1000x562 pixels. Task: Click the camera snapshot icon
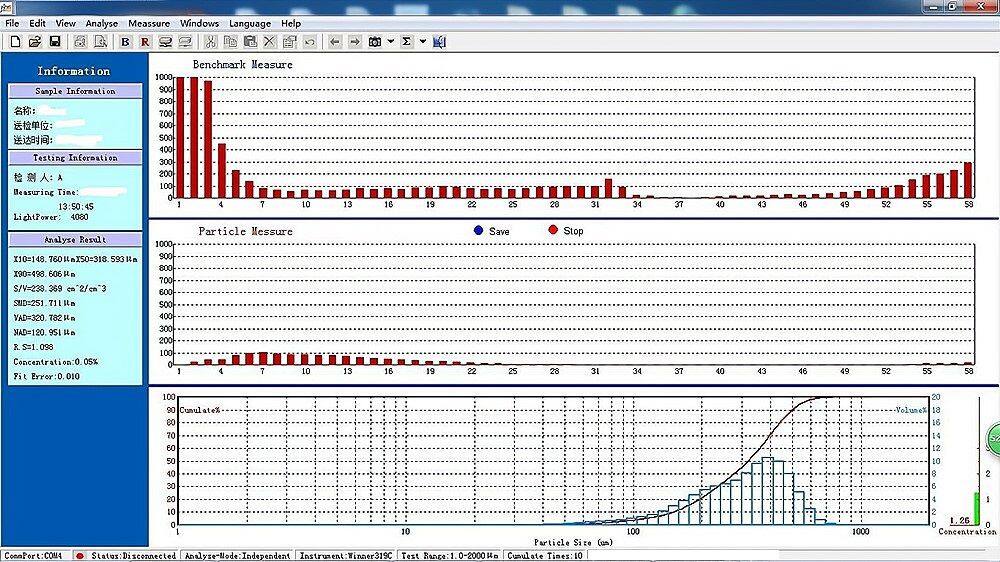[x=375, y=42]
